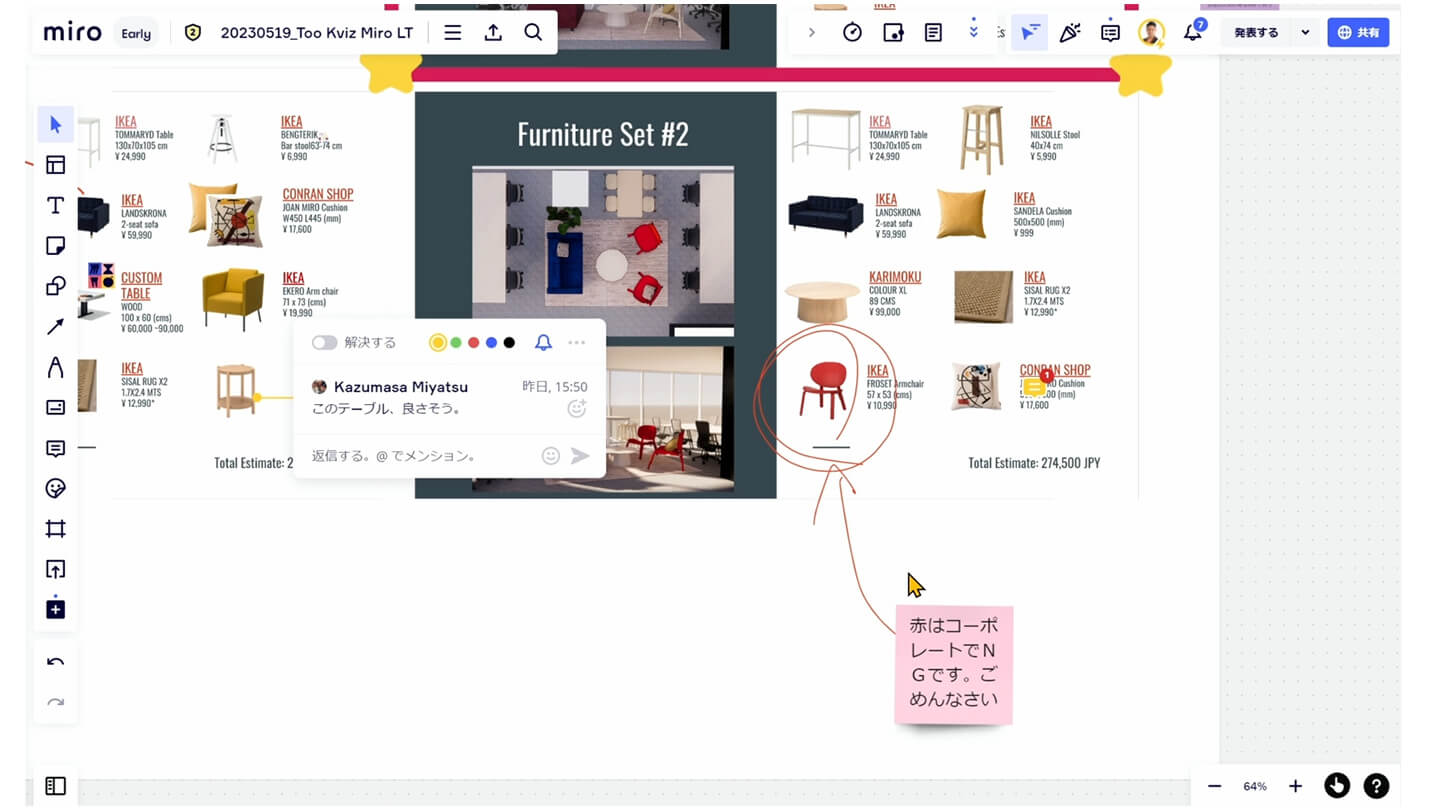Send the reply with arrow icon
Viewport: 1440px width, 810px height.
tap(580, 456)
